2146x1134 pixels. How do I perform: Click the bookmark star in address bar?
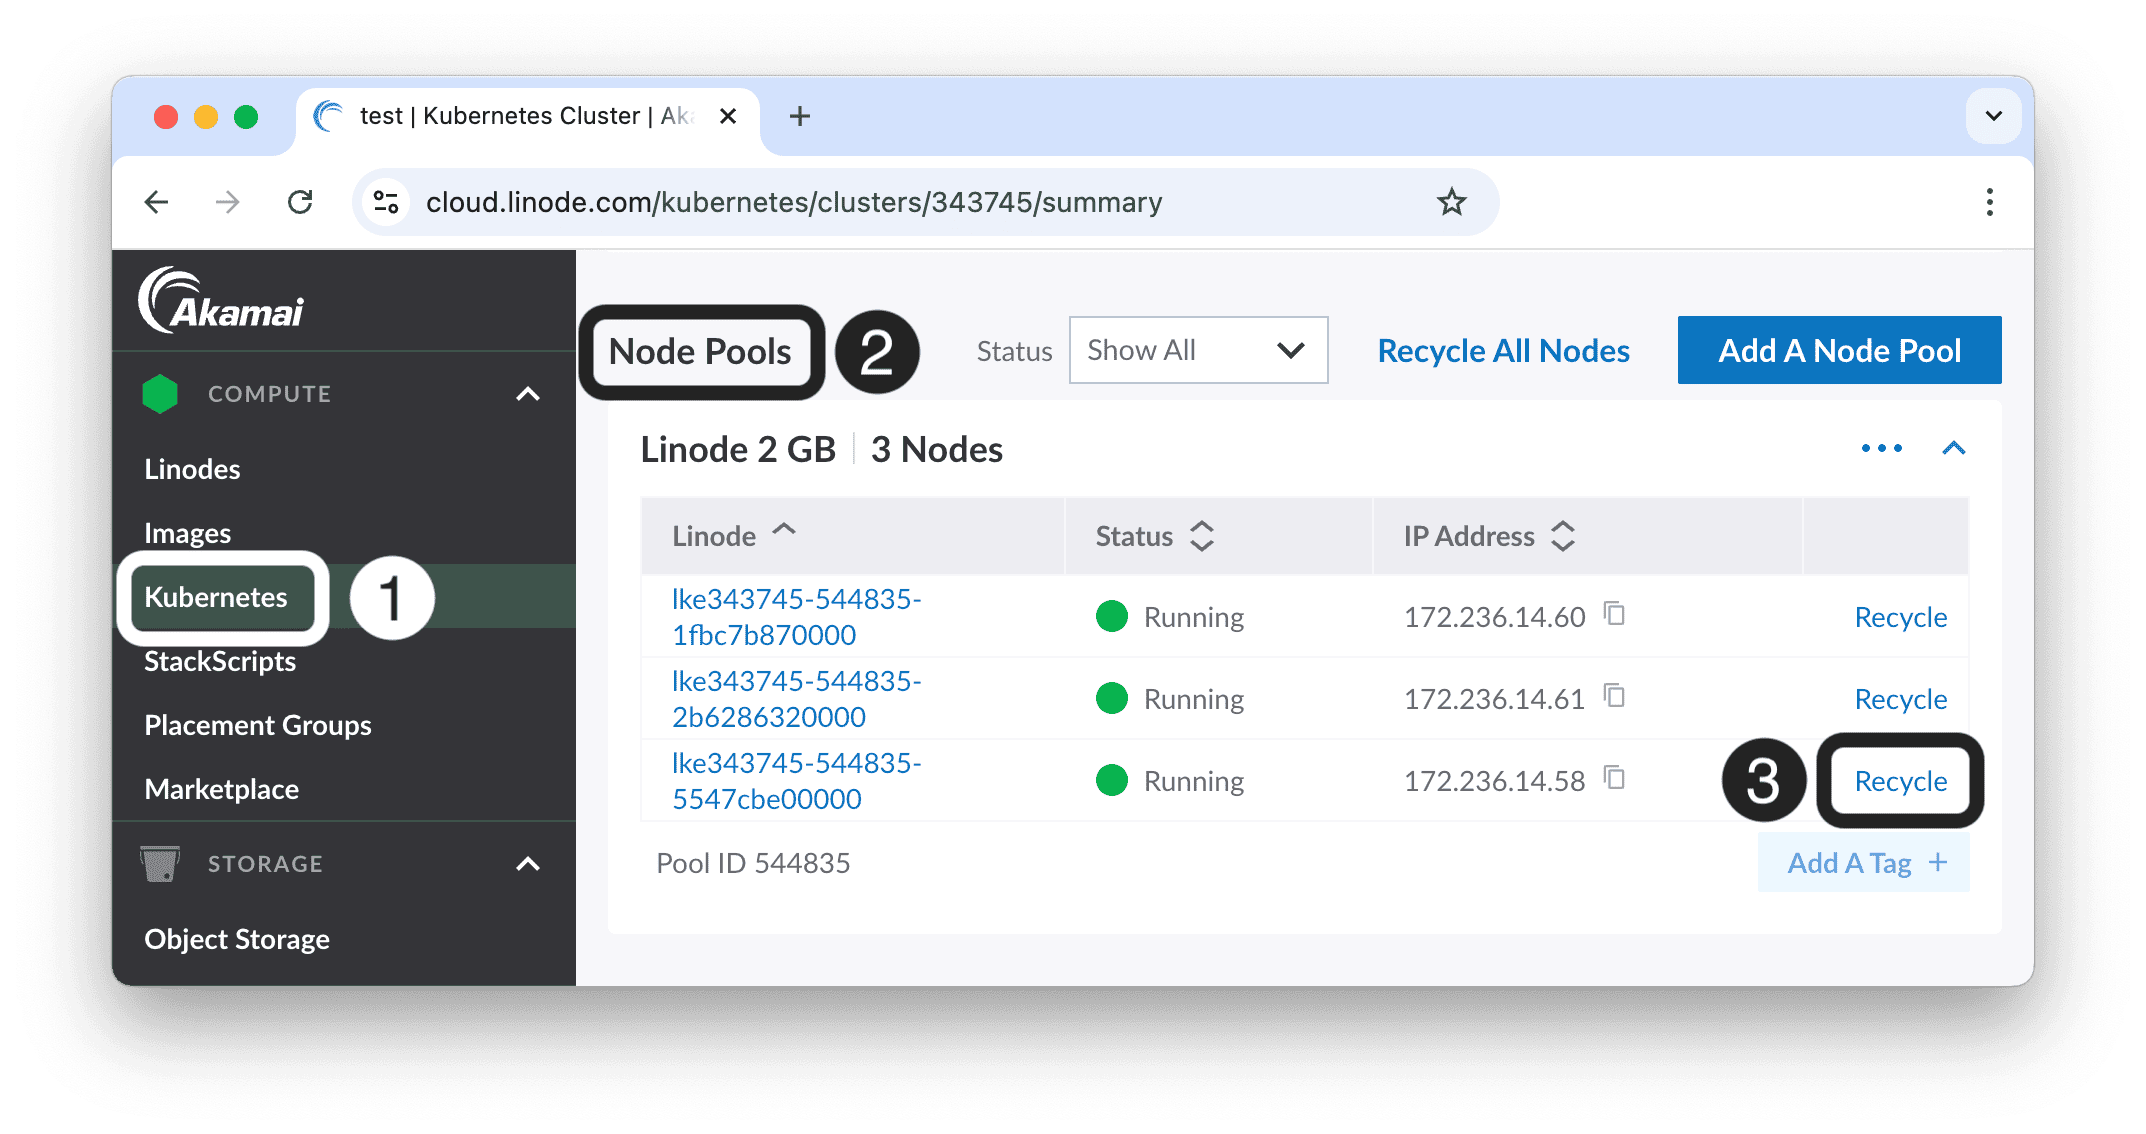1451,202
